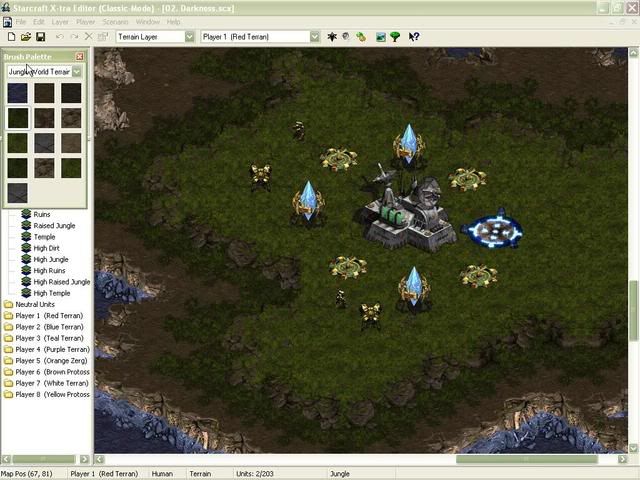Select Temple in terrain tree

tap(44, 237)
